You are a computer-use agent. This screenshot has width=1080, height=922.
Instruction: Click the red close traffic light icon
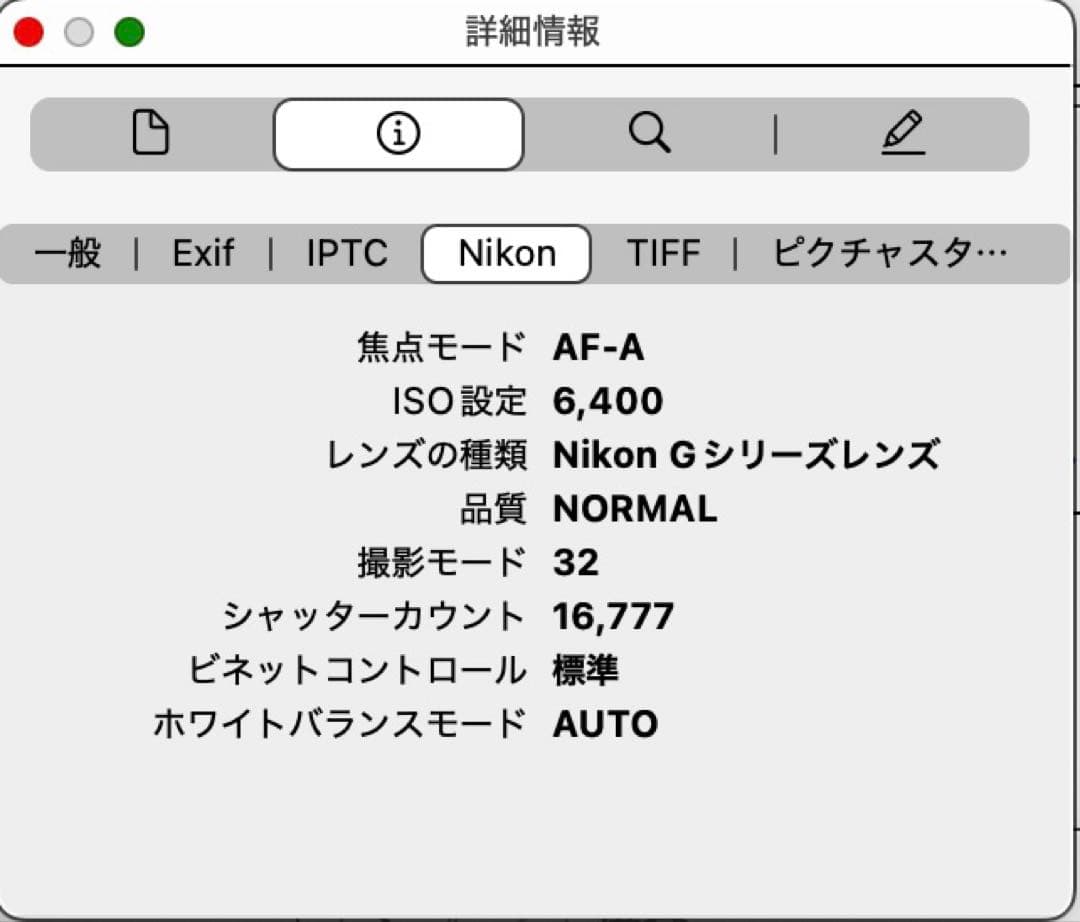(x=29, y=31)
